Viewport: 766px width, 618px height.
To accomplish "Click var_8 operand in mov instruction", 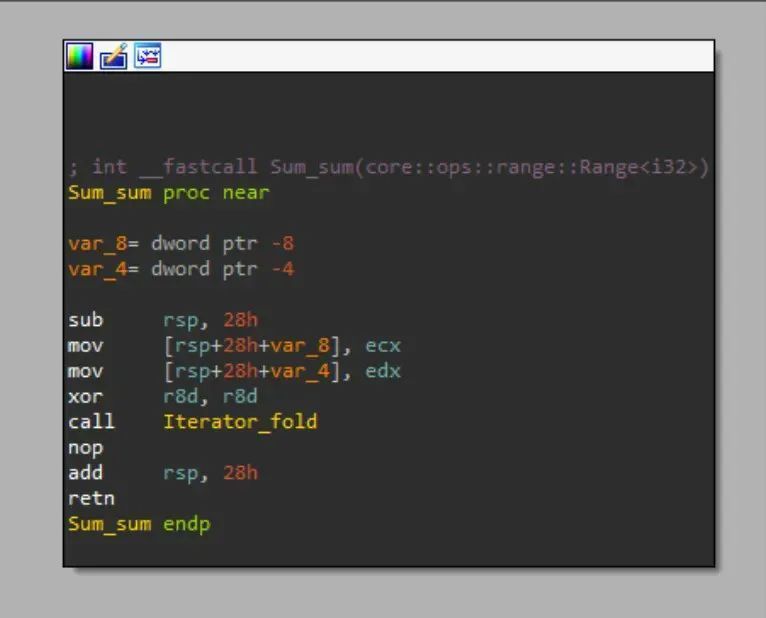I will click(300, 345).
